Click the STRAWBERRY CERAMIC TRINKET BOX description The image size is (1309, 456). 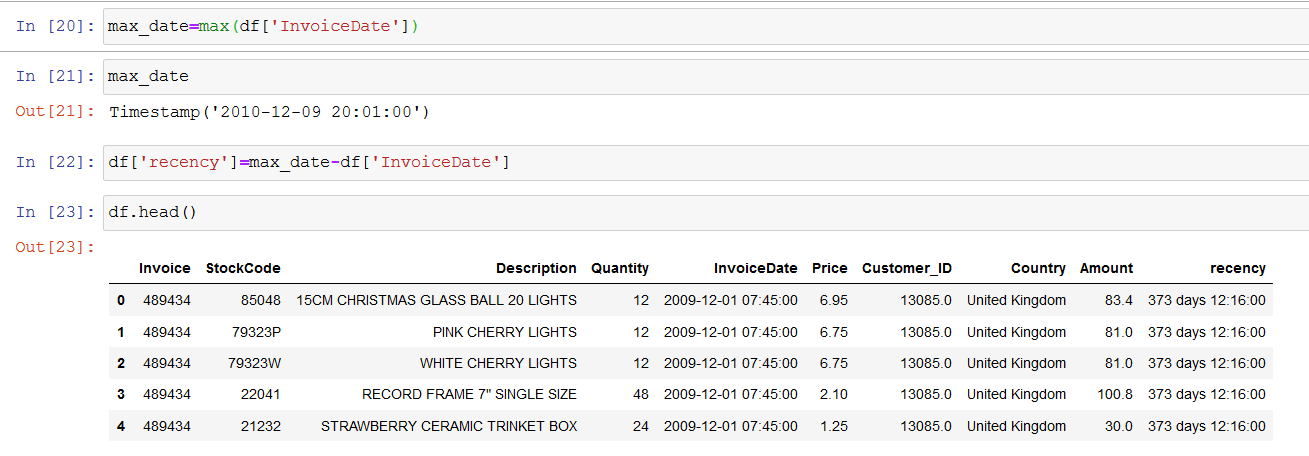[449, 426]
